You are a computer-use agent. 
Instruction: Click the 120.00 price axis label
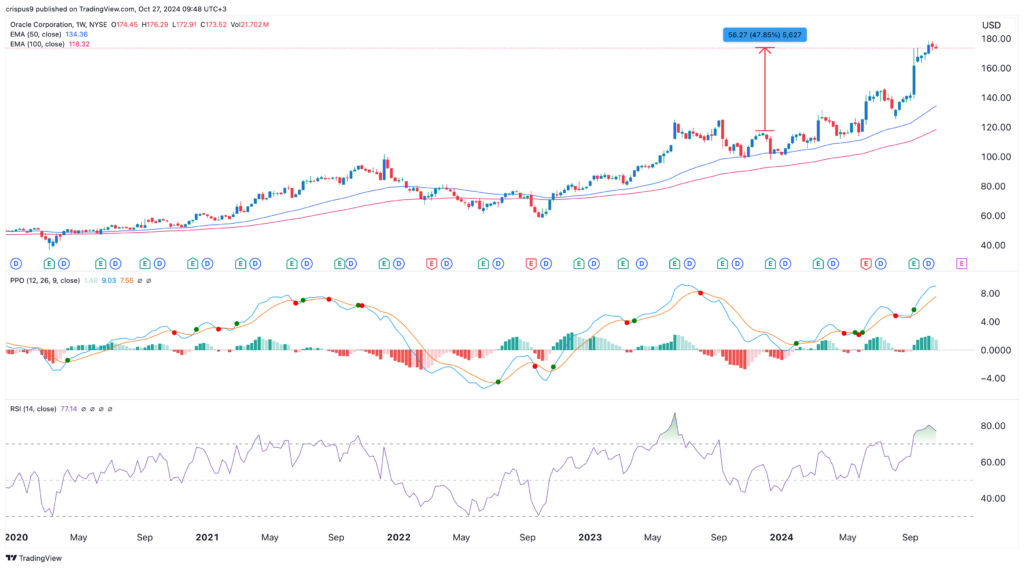996,127
